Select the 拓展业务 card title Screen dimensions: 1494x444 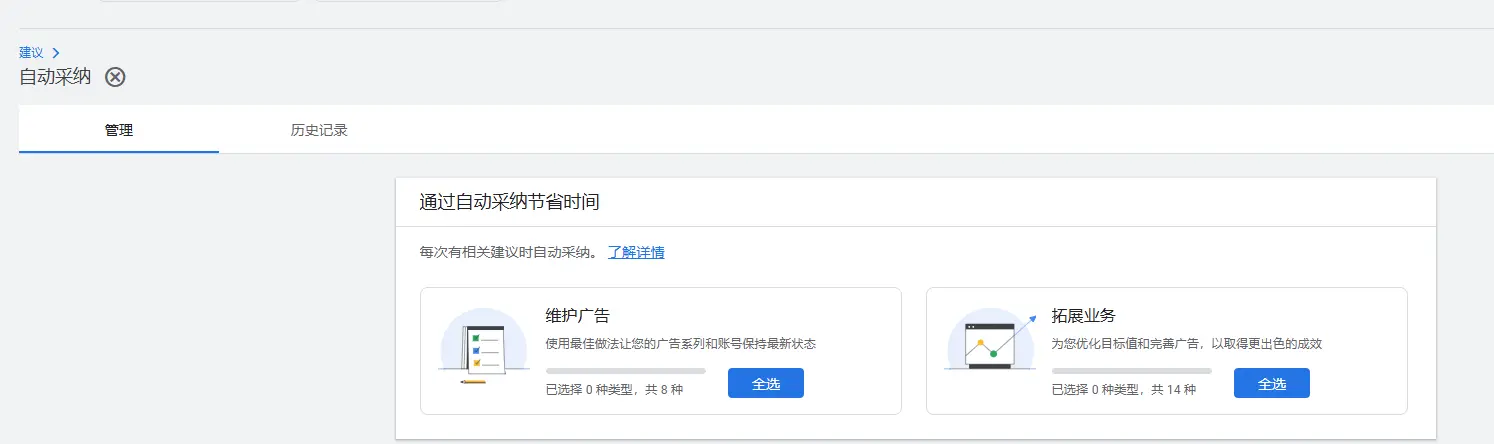tap(1084, 317)
